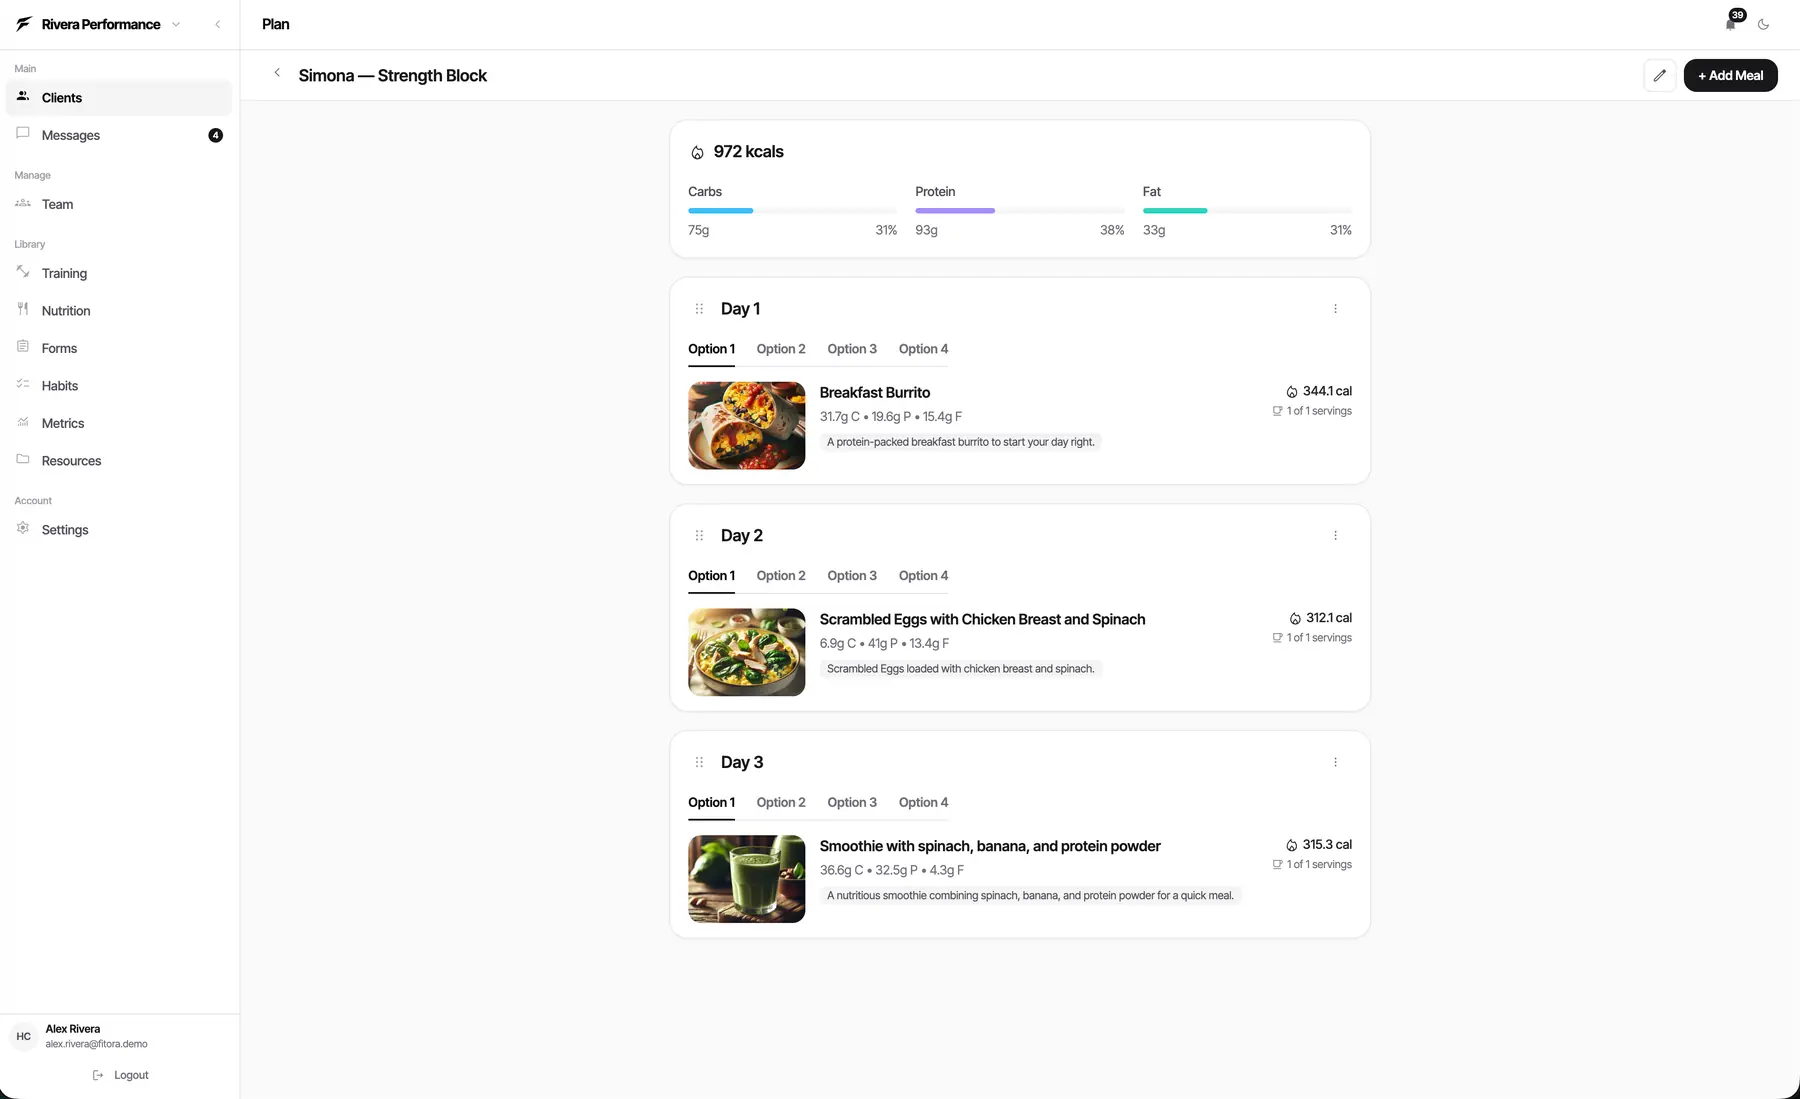Select Option 2 tab in Day 3

pyautogui.click(x=781, y=802)
